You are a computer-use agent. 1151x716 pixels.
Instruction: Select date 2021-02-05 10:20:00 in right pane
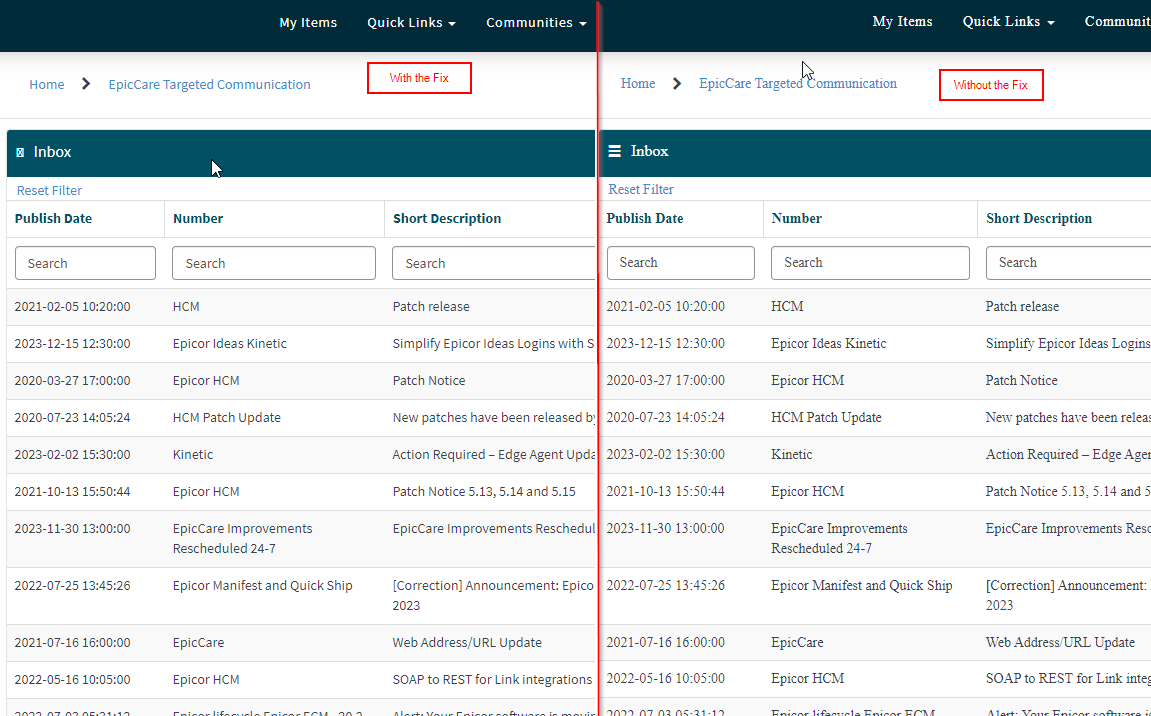pyautogui.click(x=665, y=306)
